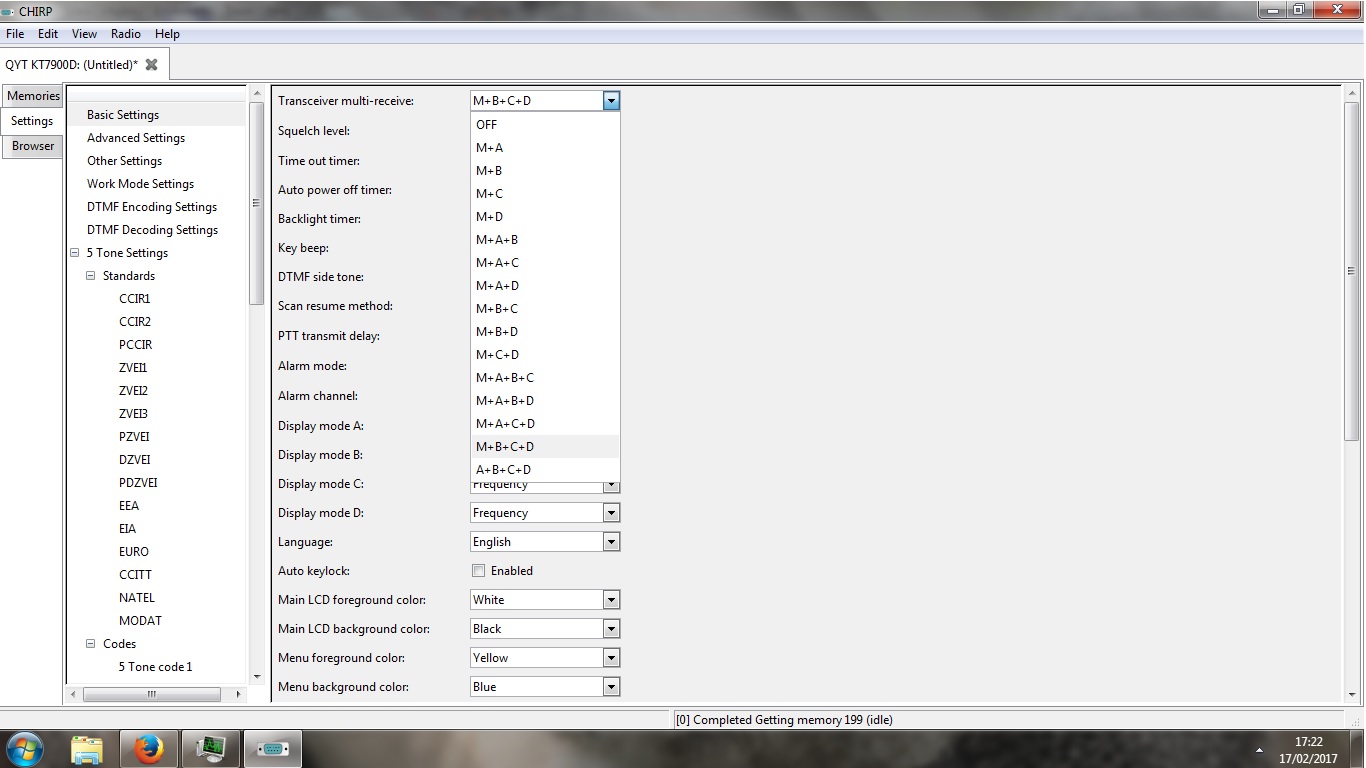1366x768 pixels.
Task: Open the Radio menu
Action: coord(126,34)
